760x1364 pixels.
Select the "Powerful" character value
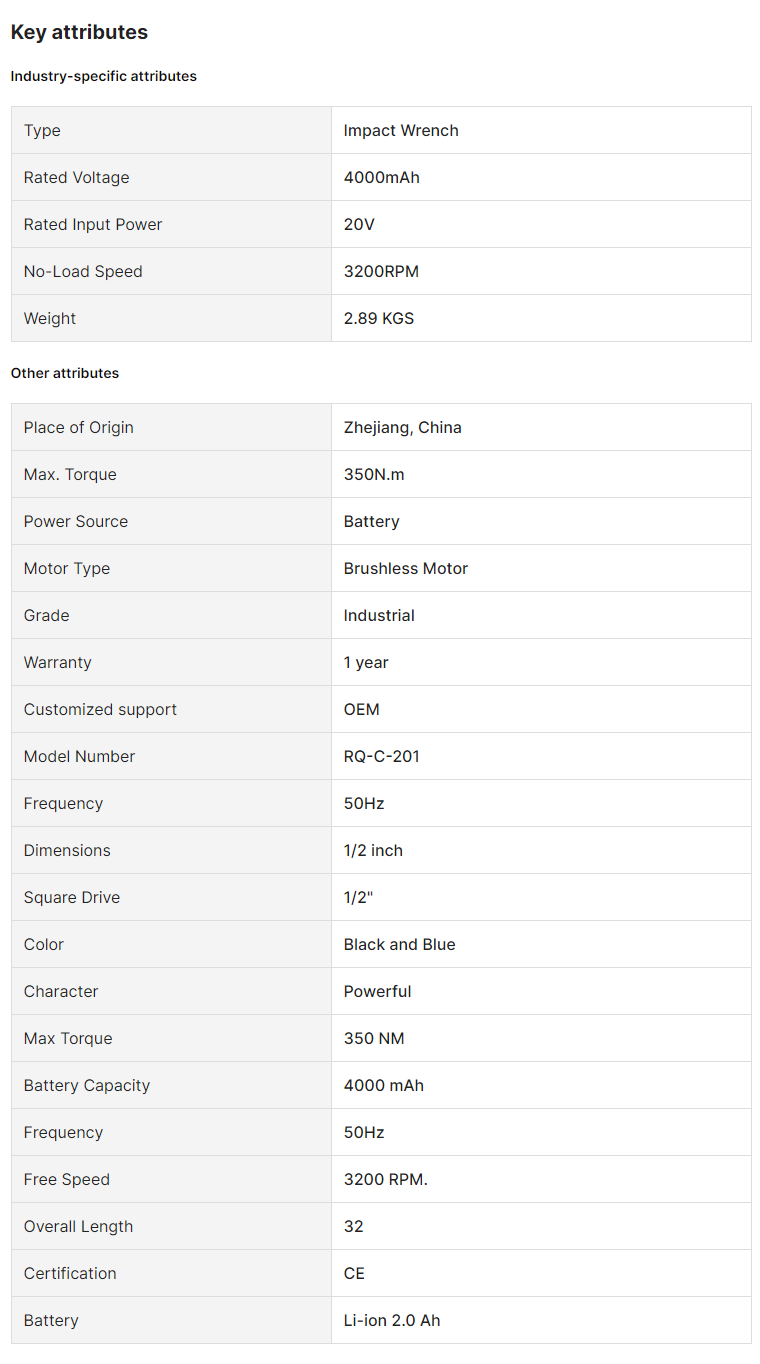[378, 992]
